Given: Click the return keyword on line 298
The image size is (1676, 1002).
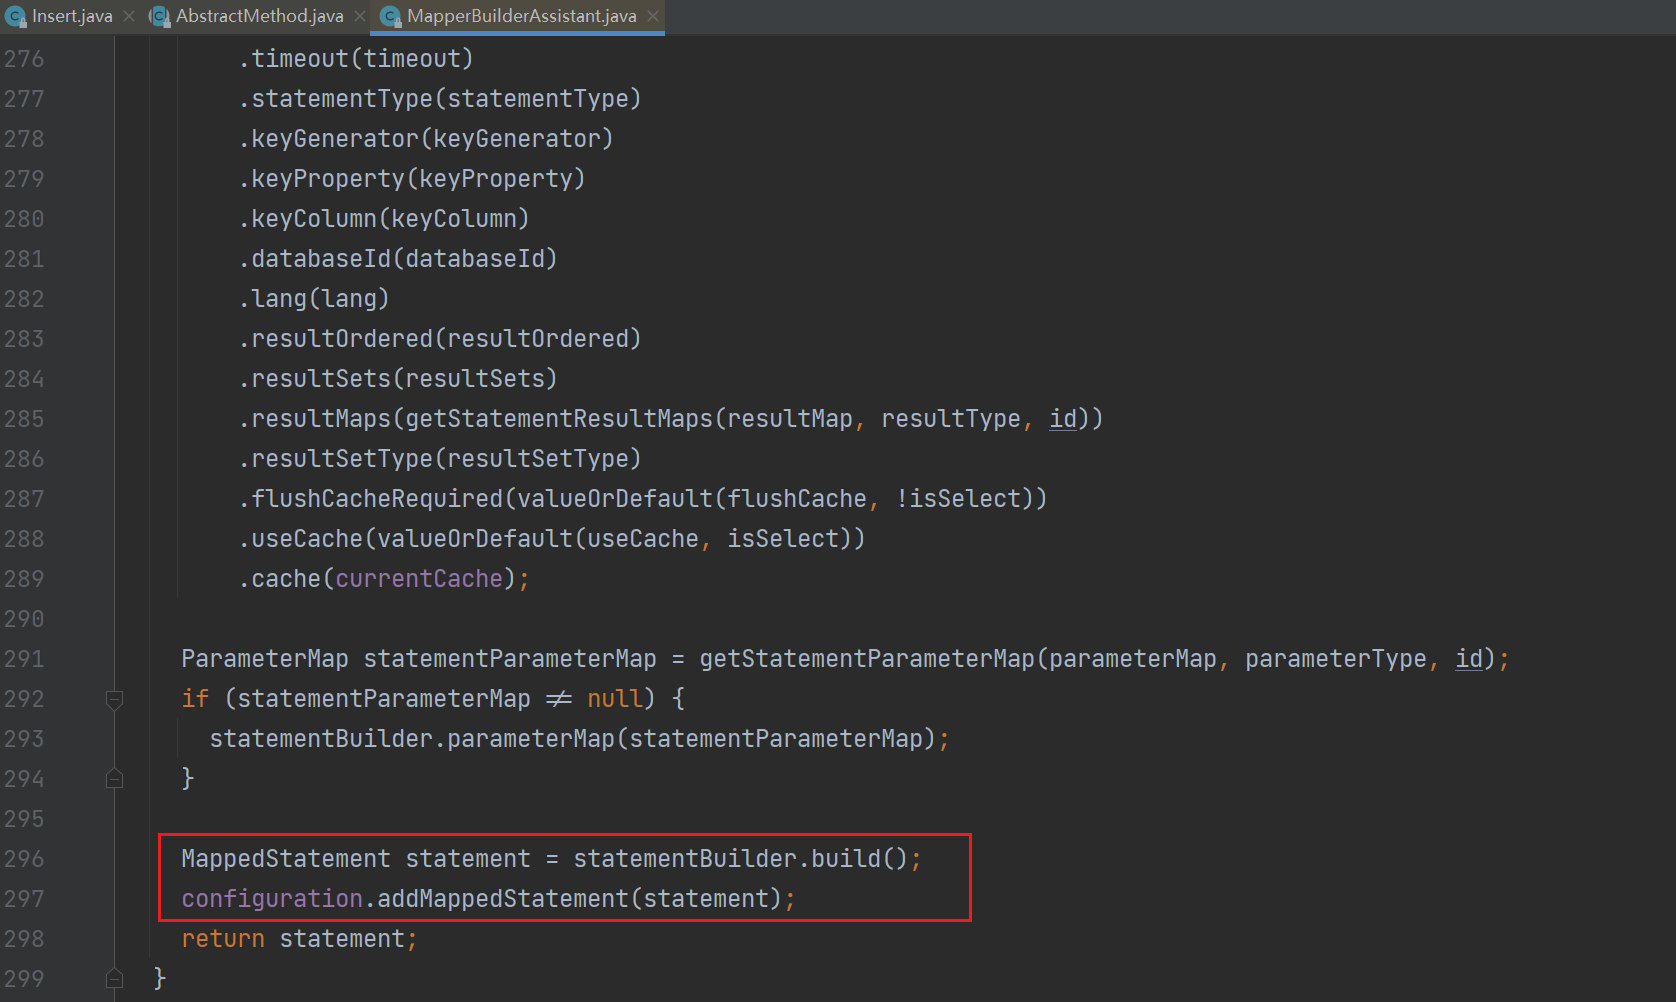Looking at the screenshot, I should 223,939.
